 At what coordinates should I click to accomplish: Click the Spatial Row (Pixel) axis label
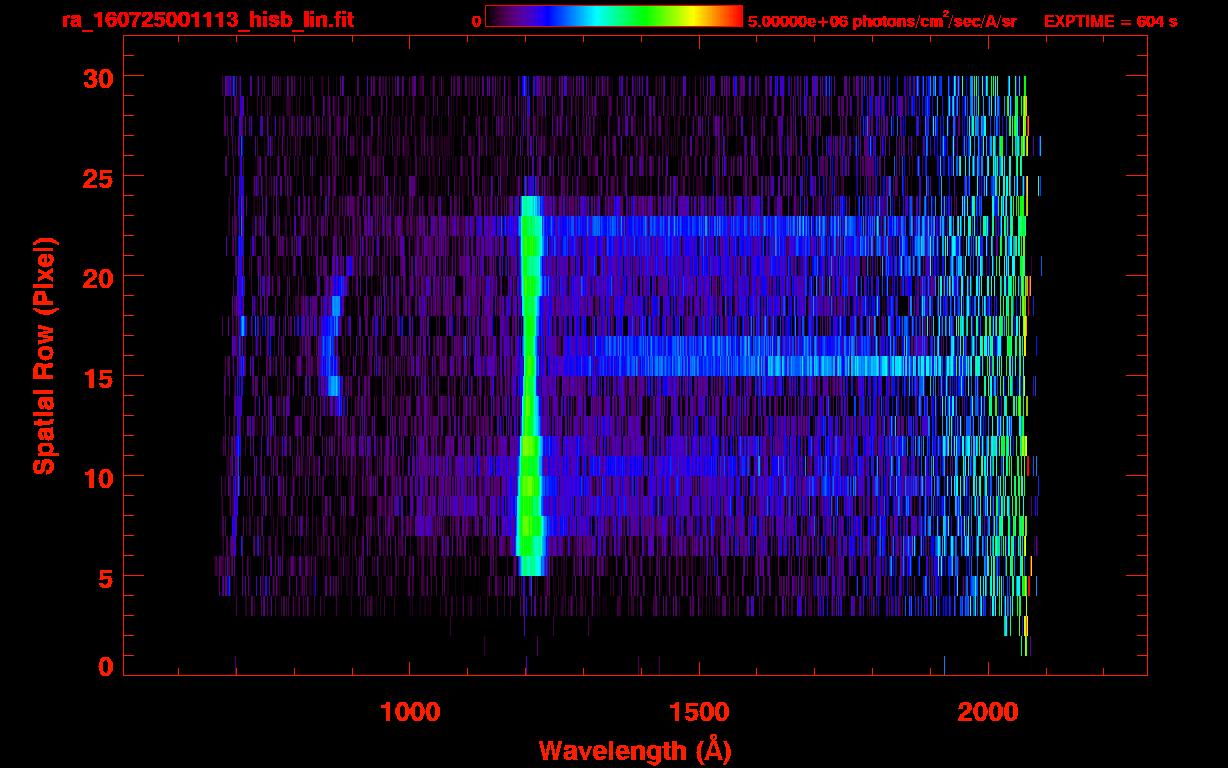[x=45, y=355]
